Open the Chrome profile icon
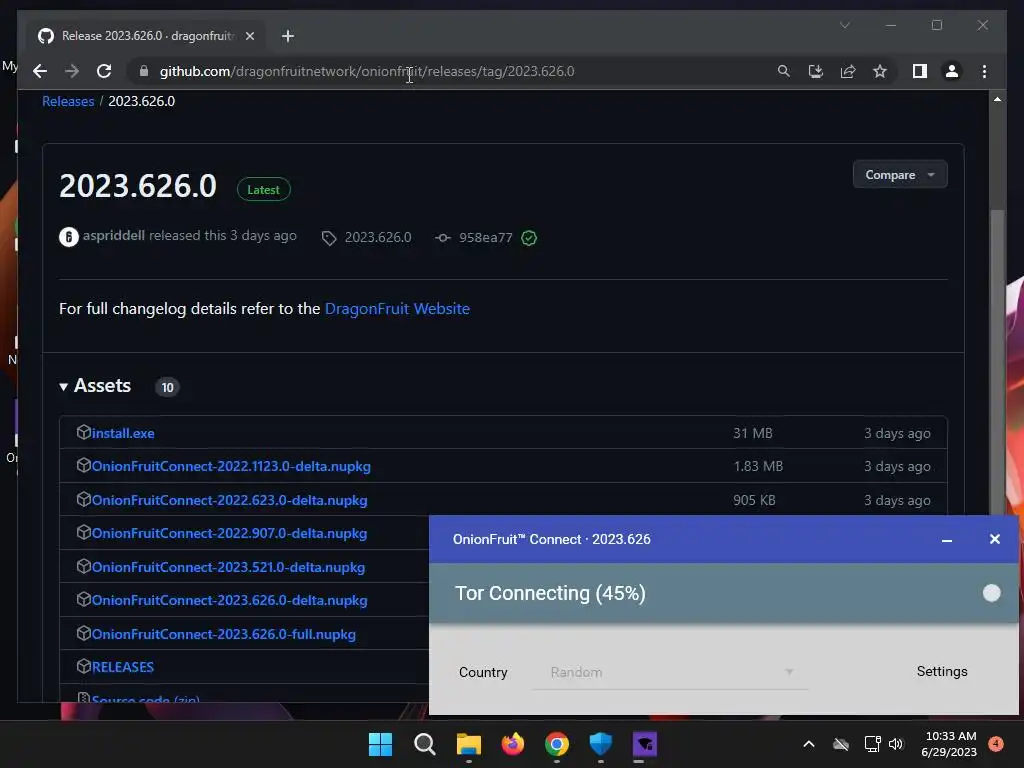1024x768 pixels. point(952,71)
